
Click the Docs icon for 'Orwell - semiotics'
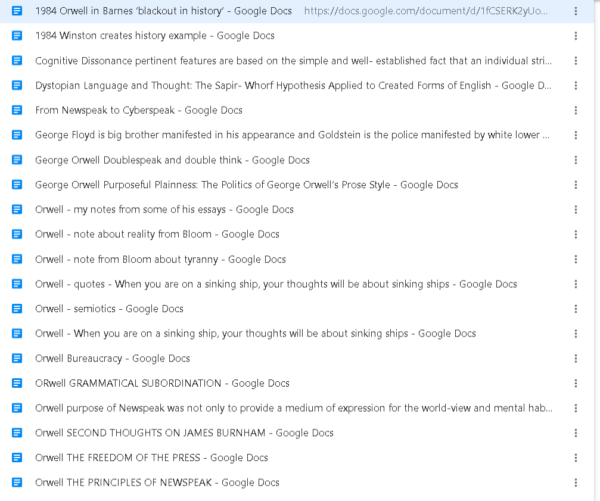tap(17, 309)
